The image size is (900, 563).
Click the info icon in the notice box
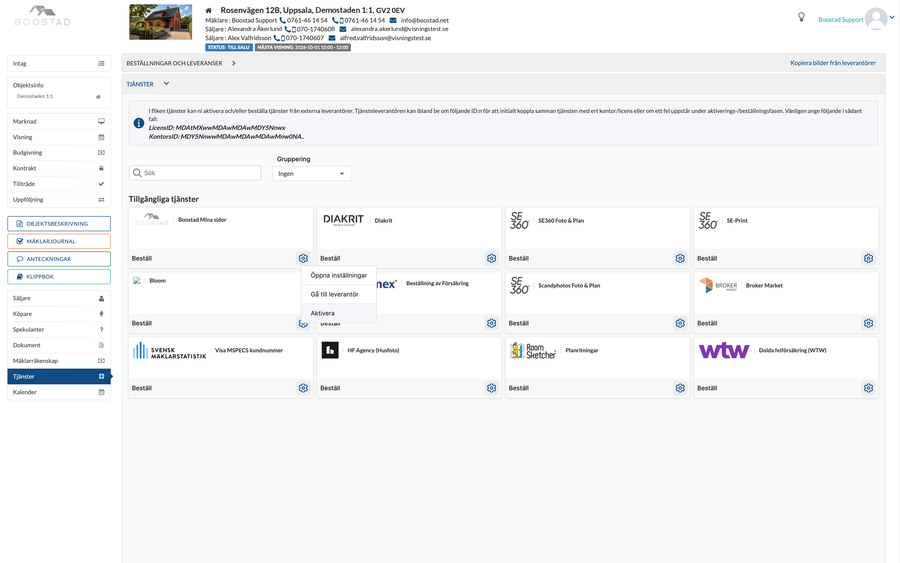139,123
